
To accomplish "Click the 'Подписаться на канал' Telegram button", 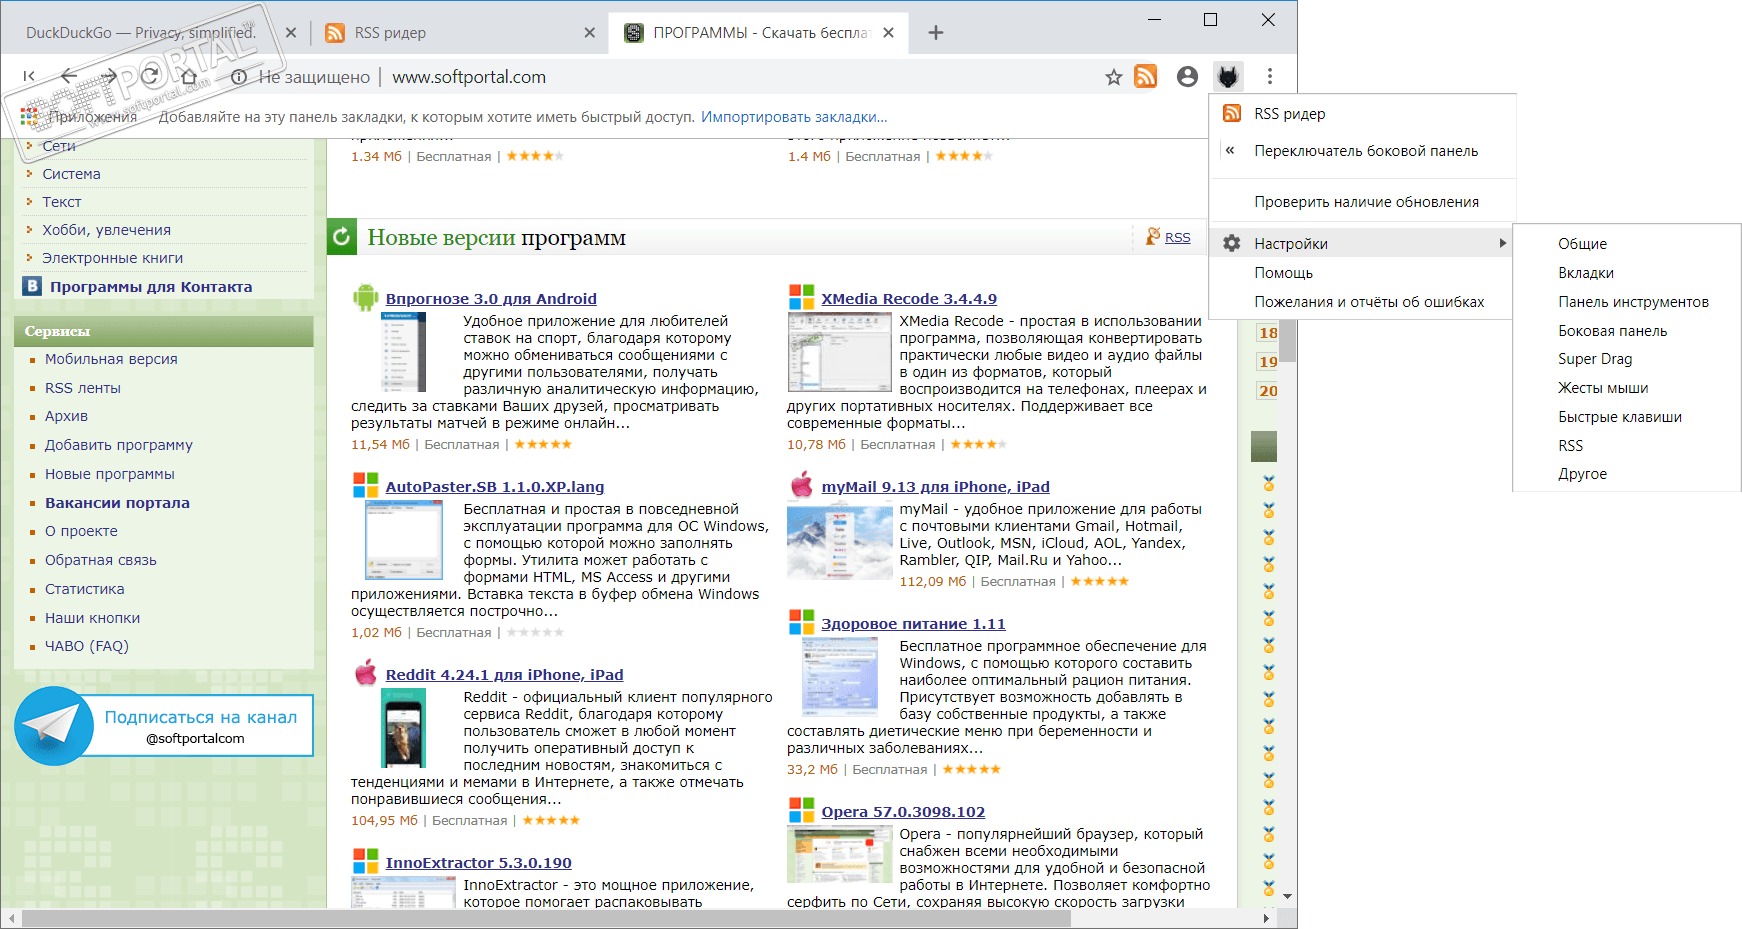I will tap(164, 726).
